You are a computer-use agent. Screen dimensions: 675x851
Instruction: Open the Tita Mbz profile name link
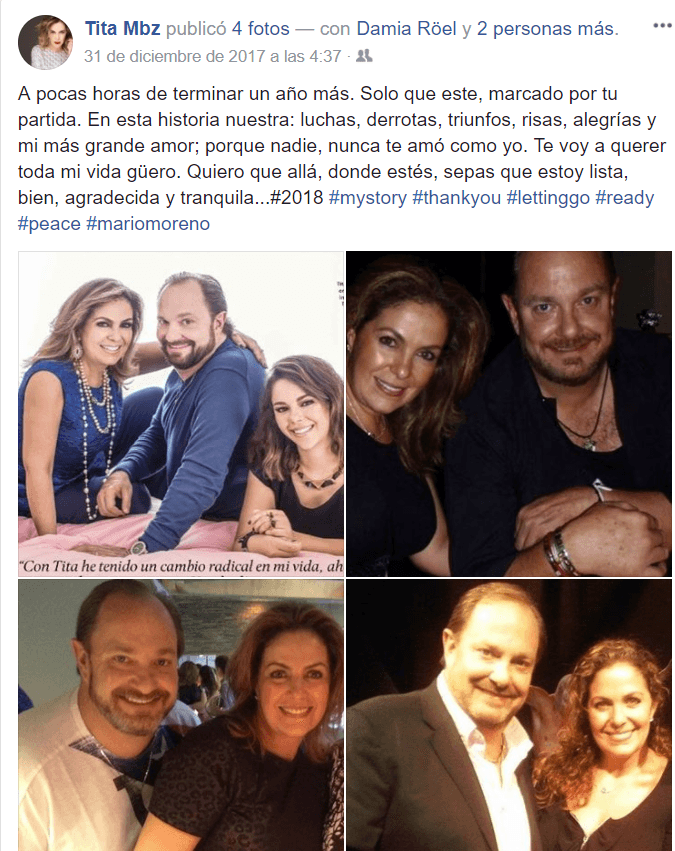click(x=123, y=28)
